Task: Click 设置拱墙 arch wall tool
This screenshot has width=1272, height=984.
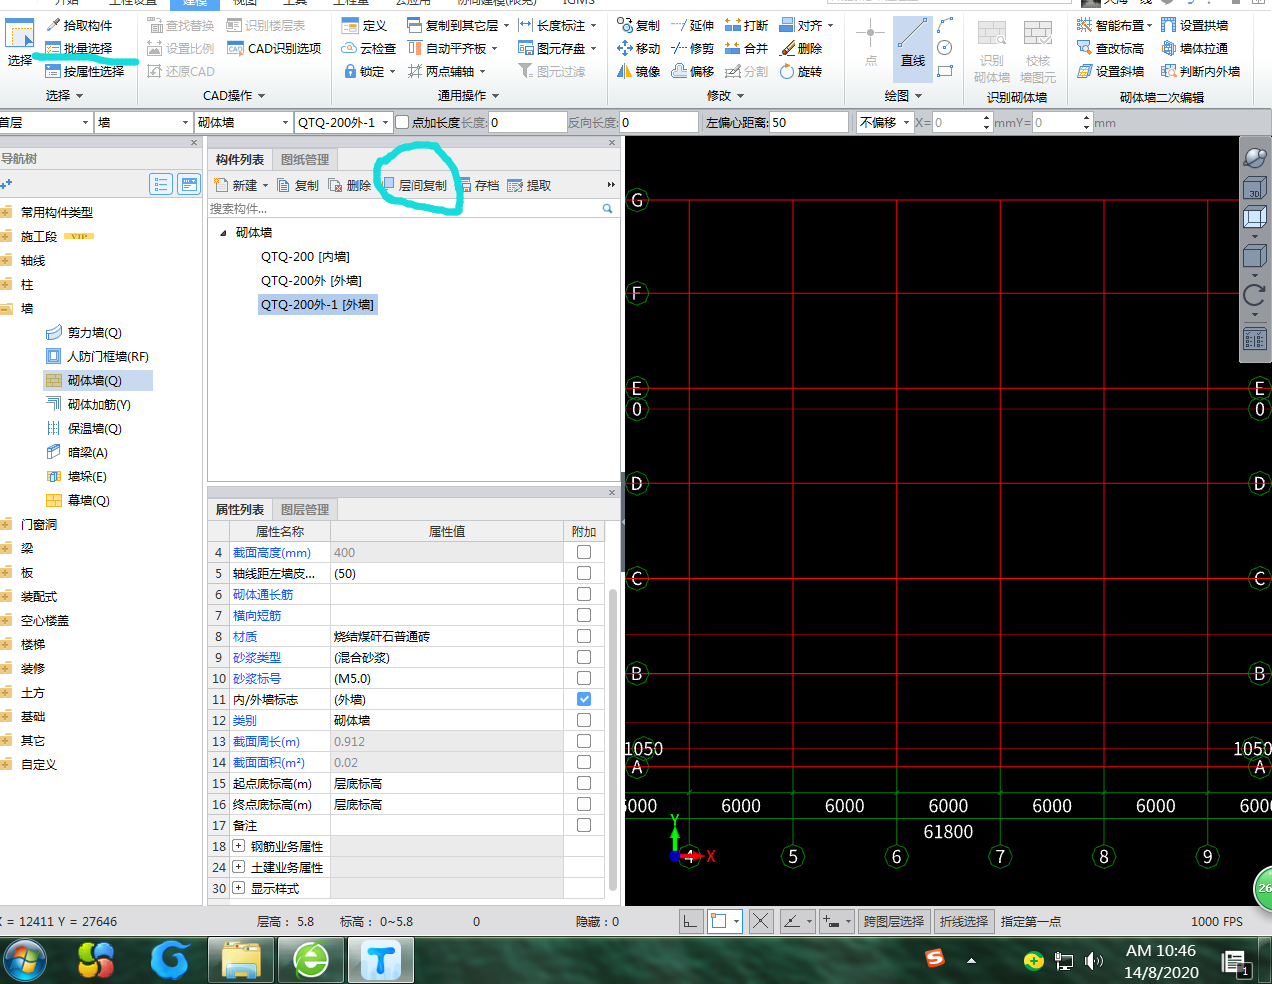Action: tap(1195, 25)
